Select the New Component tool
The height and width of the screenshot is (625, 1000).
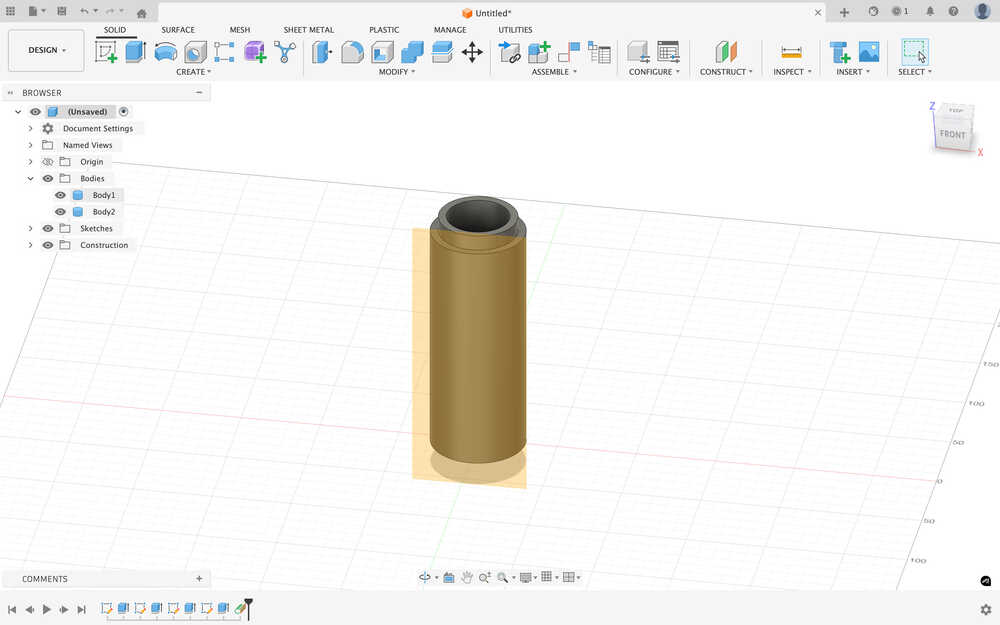pos(539,52)
